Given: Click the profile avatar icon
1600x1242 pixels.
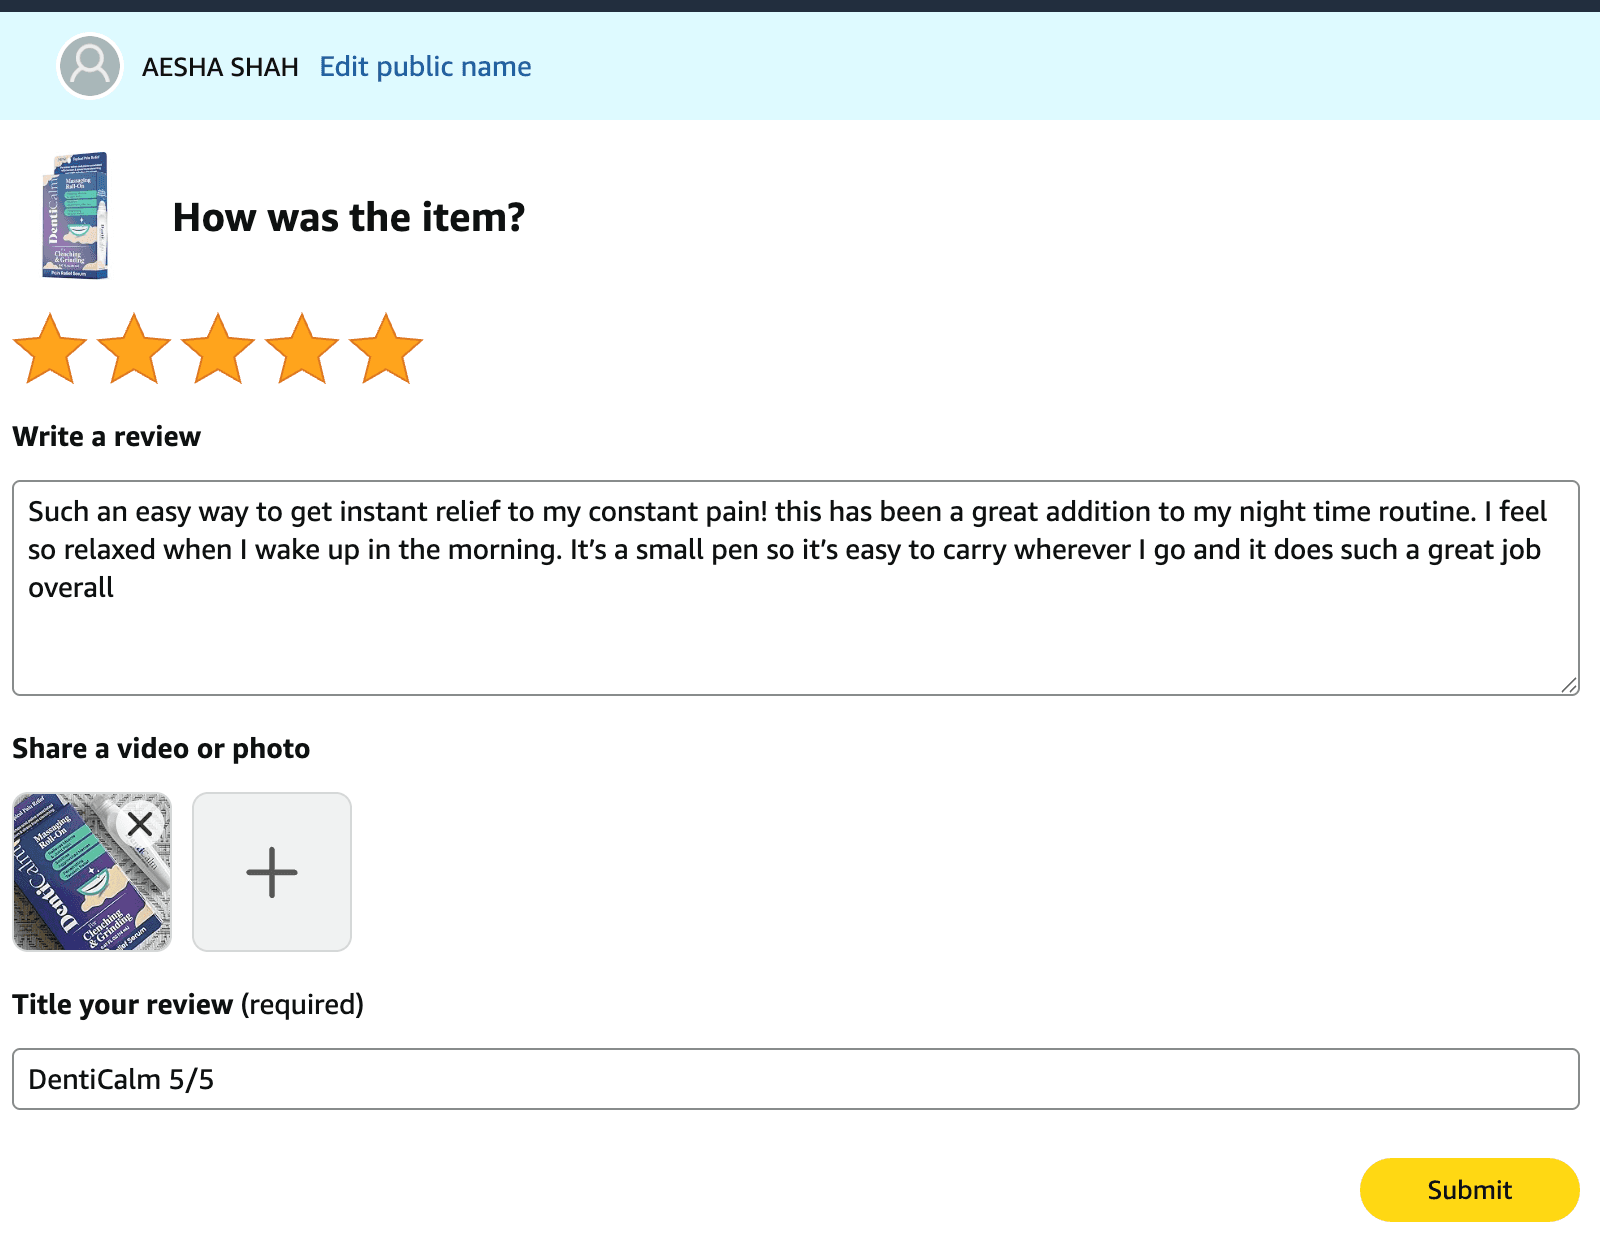Looking at the screenshot, I should point(90,66).
